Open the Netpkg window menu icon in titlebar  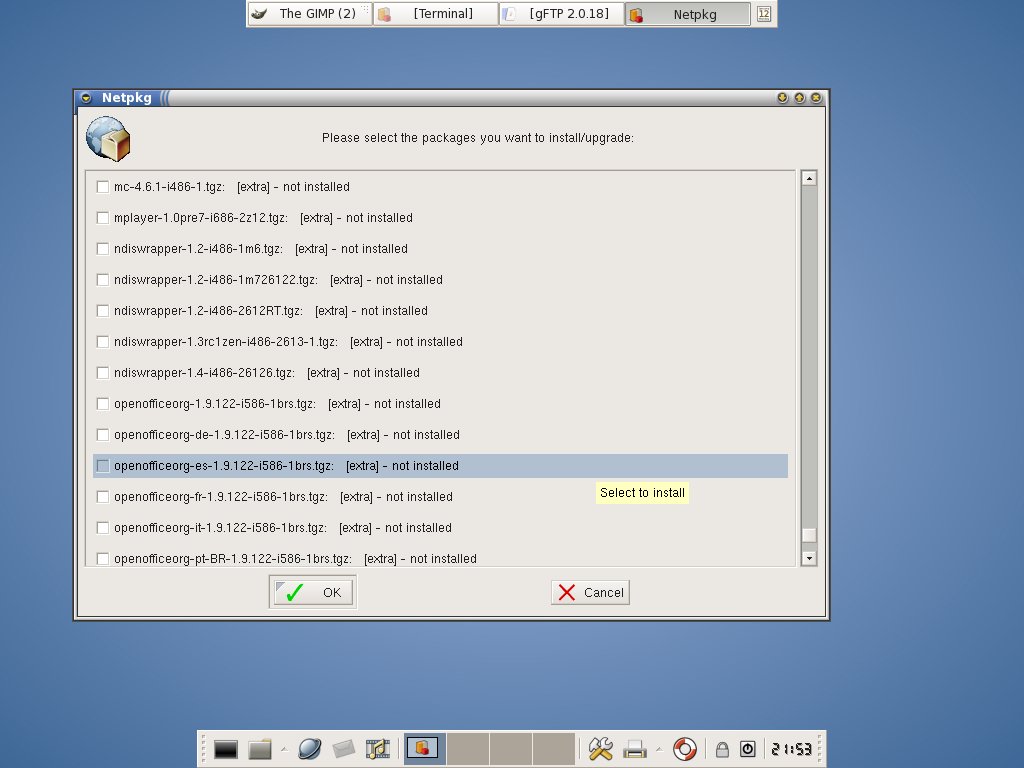pos(86,98)
